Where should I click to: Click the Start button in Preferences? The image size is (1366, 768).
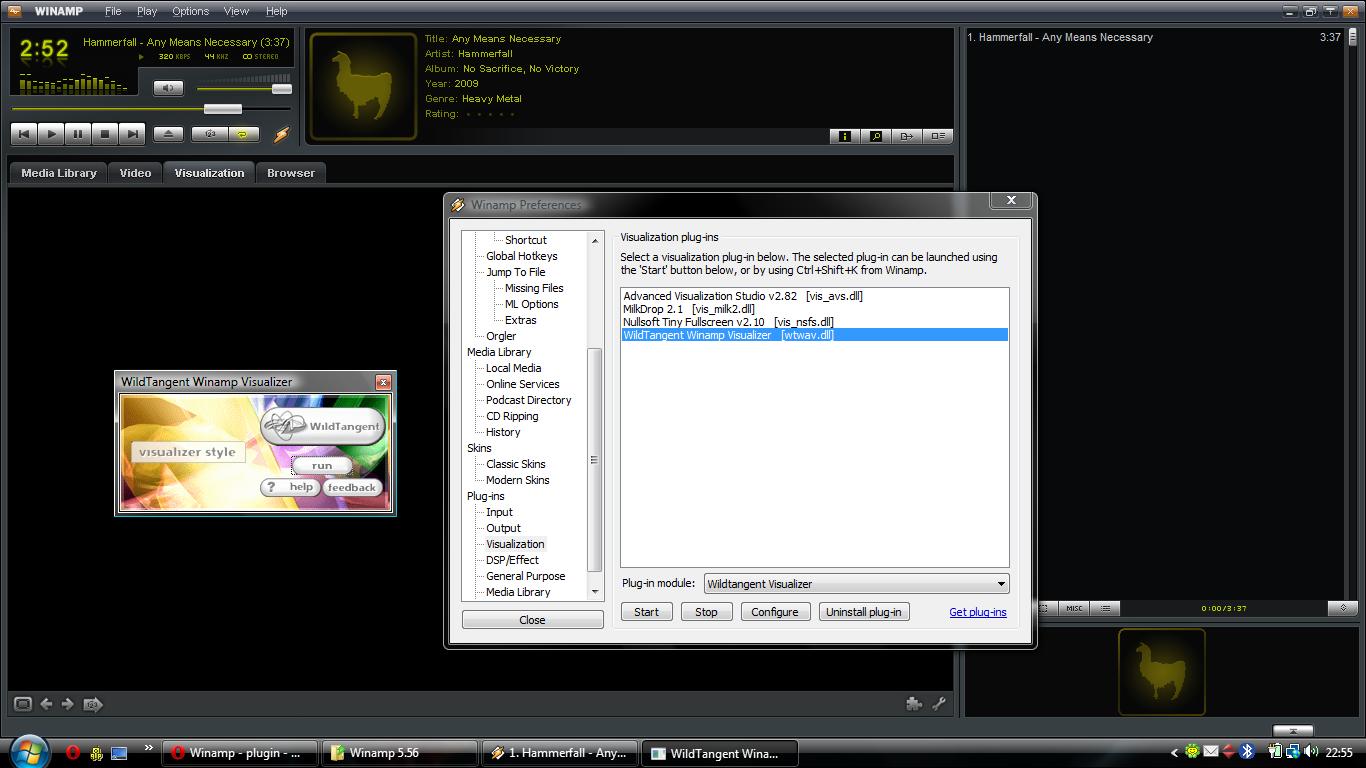tap(646, 612)
